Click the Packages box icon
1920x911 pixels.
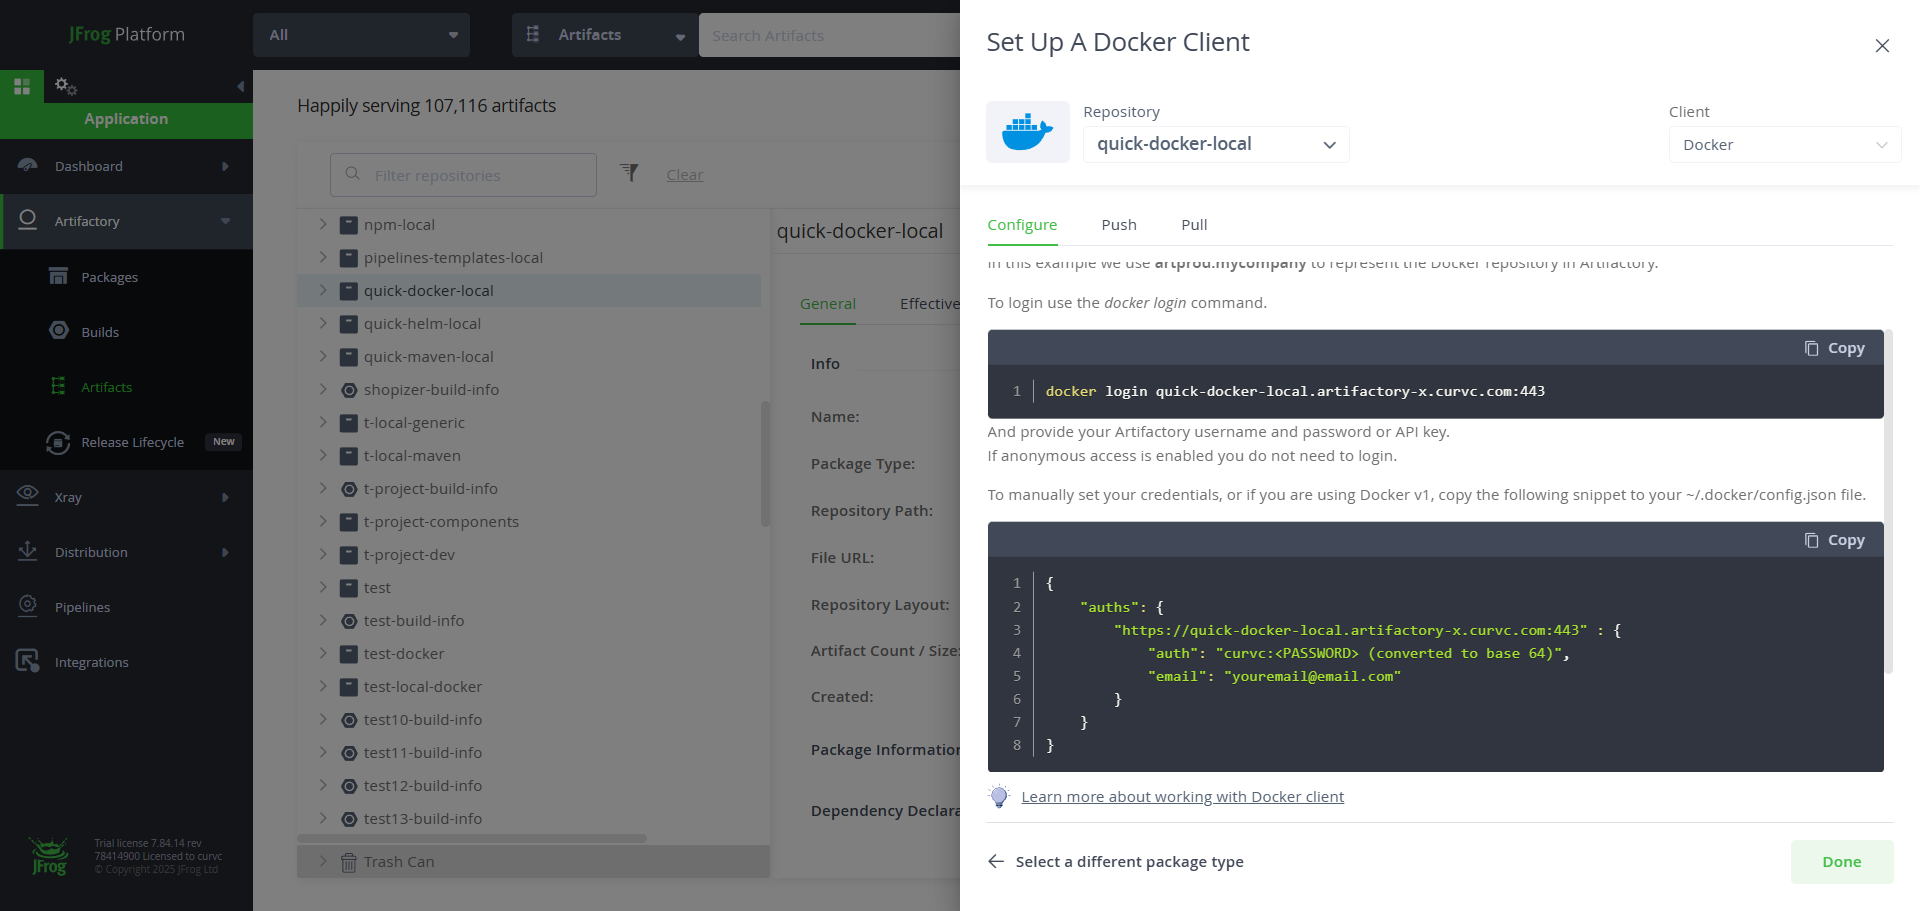[x=59, y=276]
